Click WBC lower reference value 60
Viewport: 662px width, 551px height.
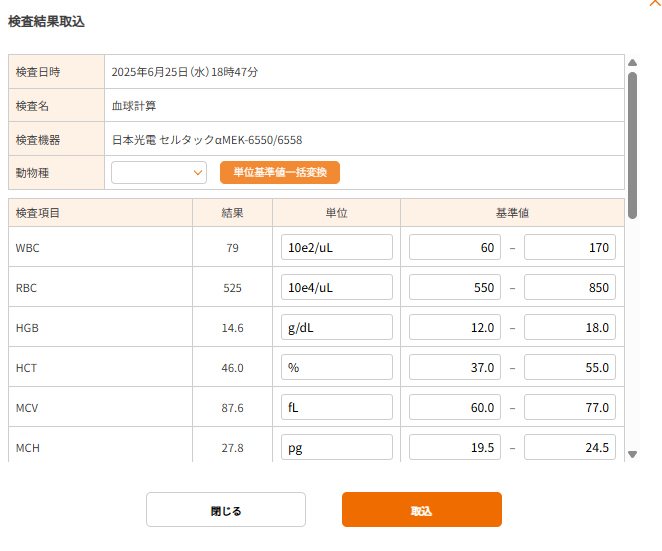pos(455,247)
